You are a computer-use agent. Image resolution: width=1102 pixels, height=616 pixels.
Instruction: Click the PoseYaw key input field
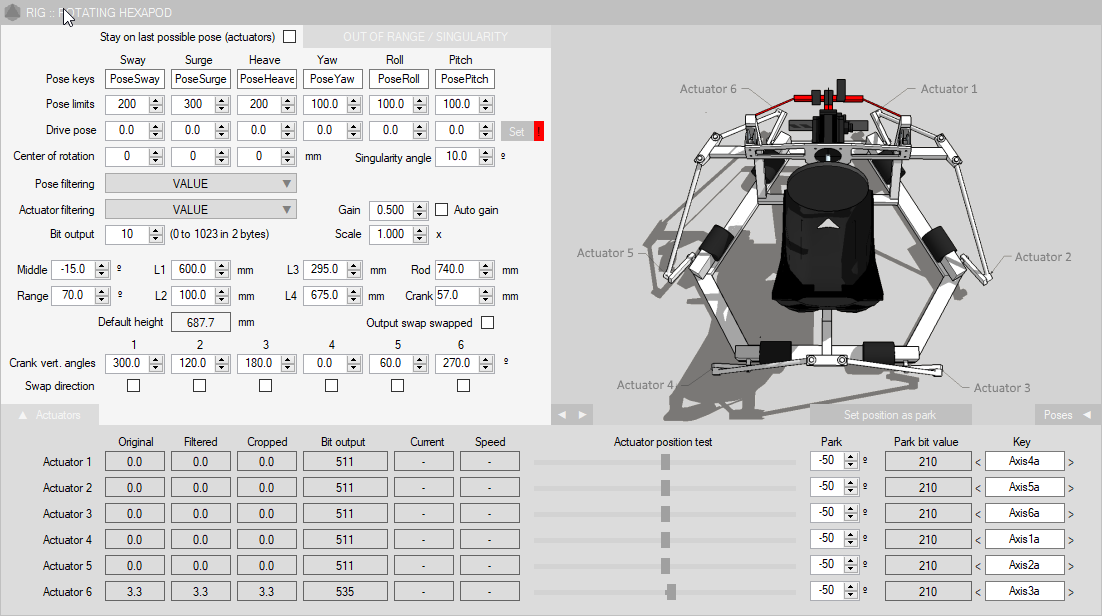click(332, 79)
